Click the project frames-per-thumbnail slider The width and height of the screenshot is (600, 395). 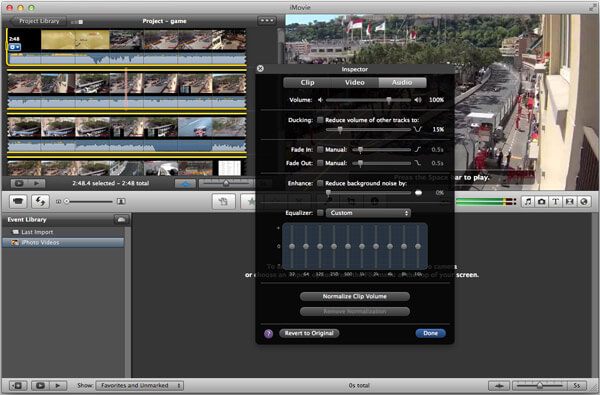[x=226, y=184]
